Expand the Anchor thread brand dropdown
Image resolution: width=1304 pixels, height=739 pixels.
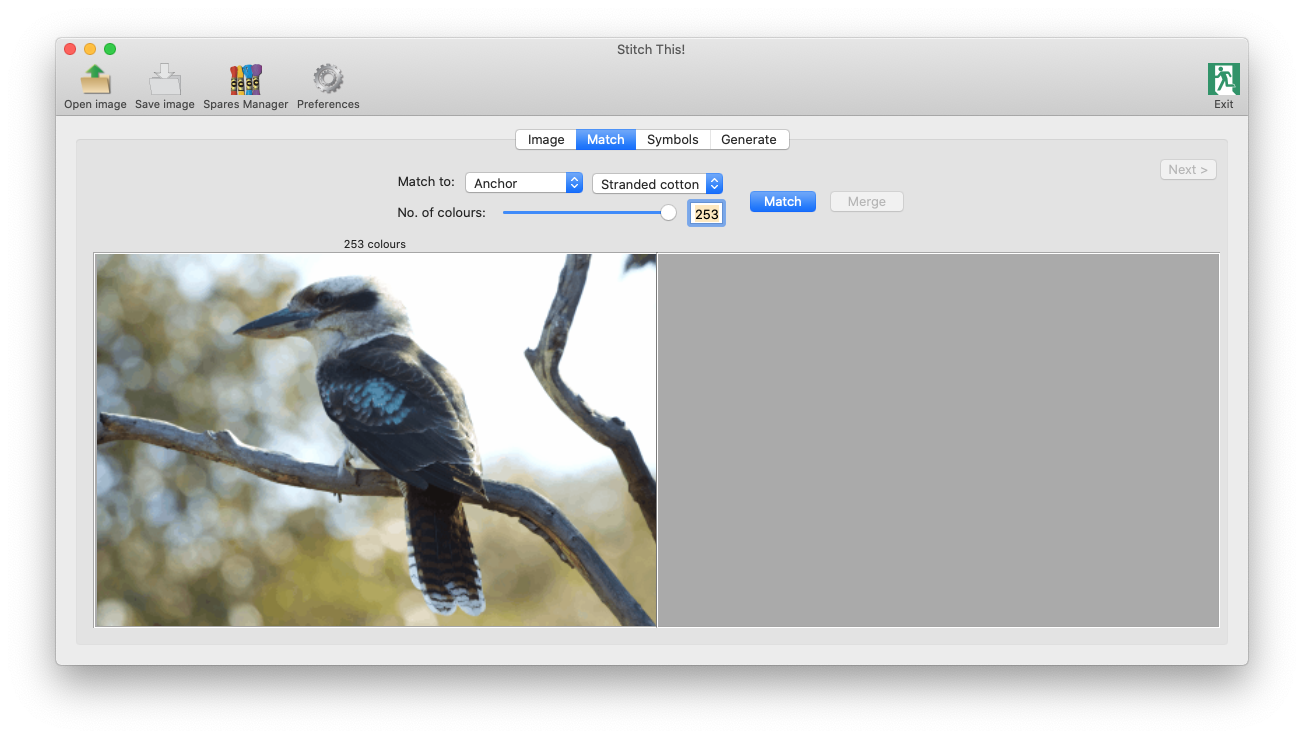[x=524, y=184]
